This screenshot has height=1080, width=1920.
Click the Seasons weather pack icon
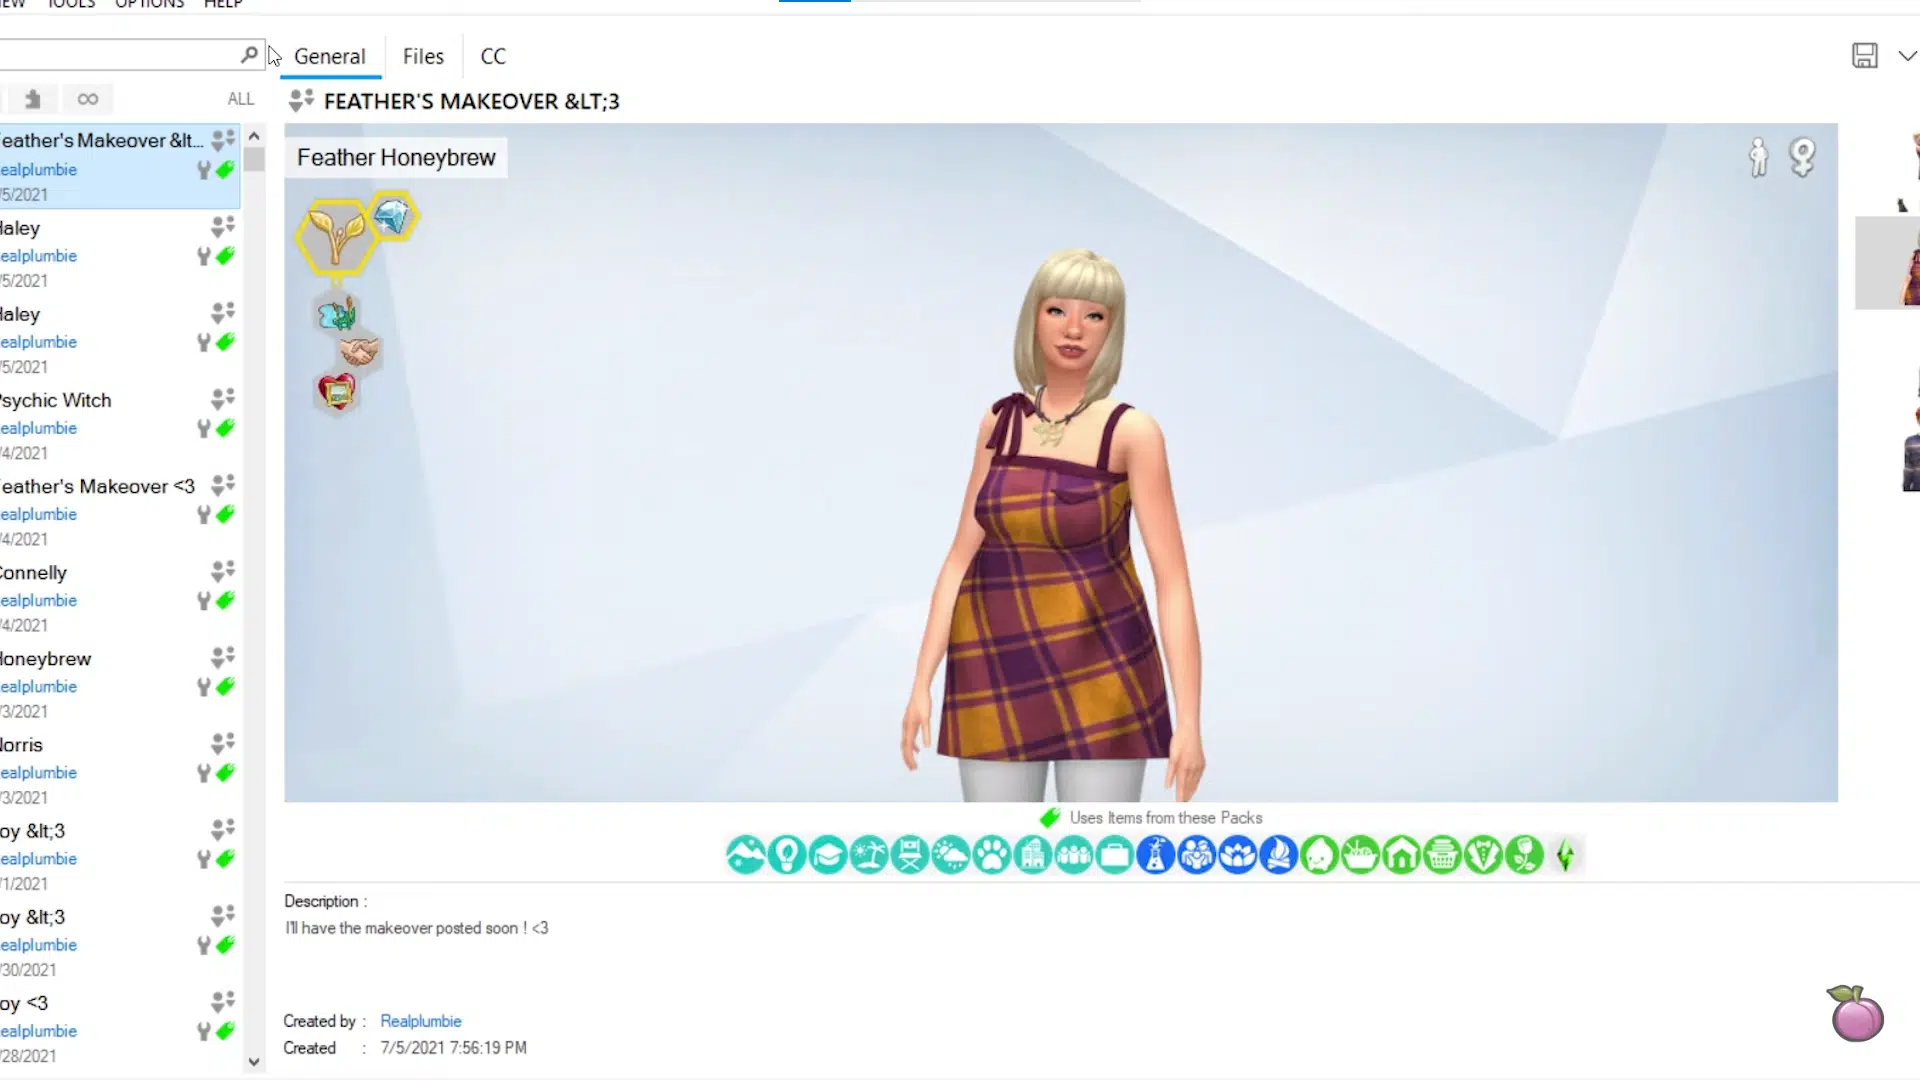(x=950, y=856)
